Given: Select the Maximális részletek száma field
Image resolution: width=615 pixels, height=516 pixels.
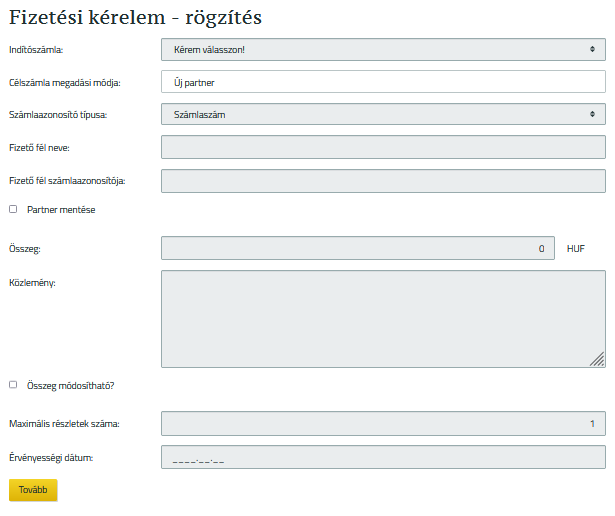Looking at the screenshot, I should pyautogui.click(x=383, y=424).
